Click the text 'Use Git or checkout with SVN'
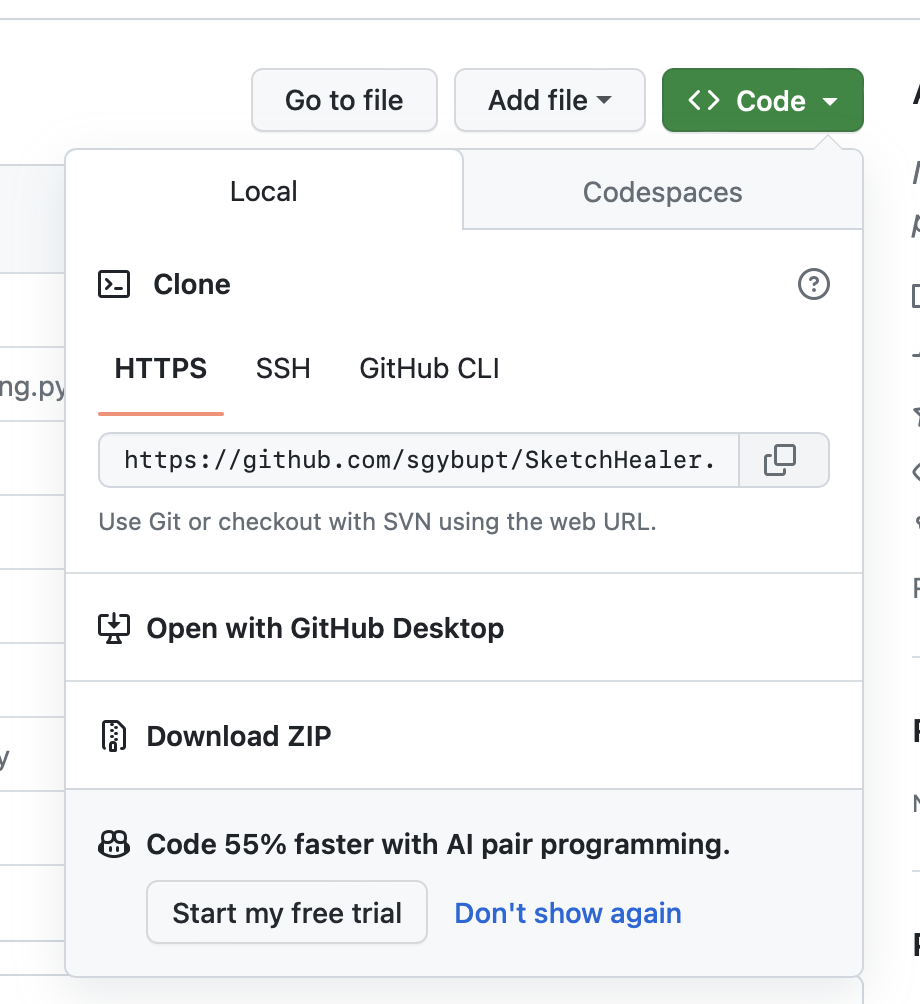The height and width of the screenshot is (1004, 920). tap(264, 521)
